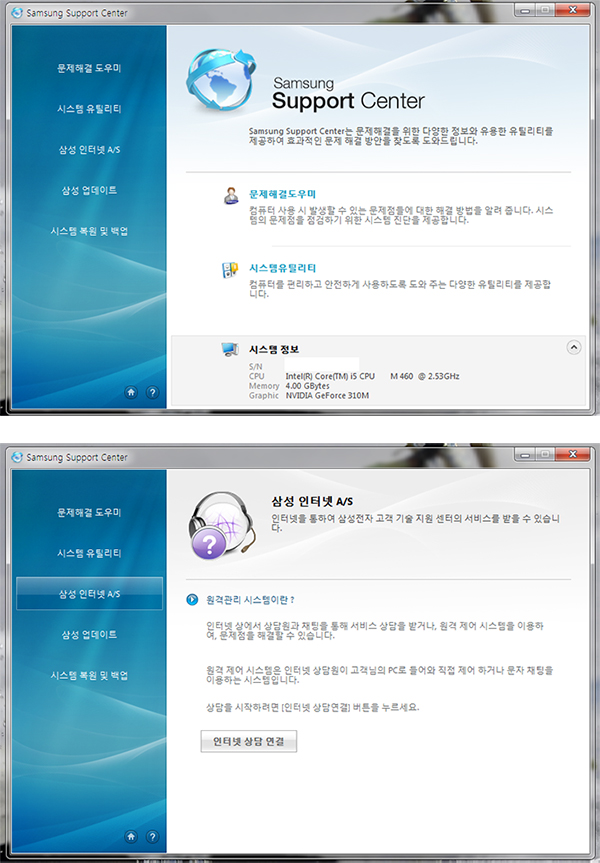
Task: Click the 원격관리 시스템이란 ? heading
Action: coord(250,600)
